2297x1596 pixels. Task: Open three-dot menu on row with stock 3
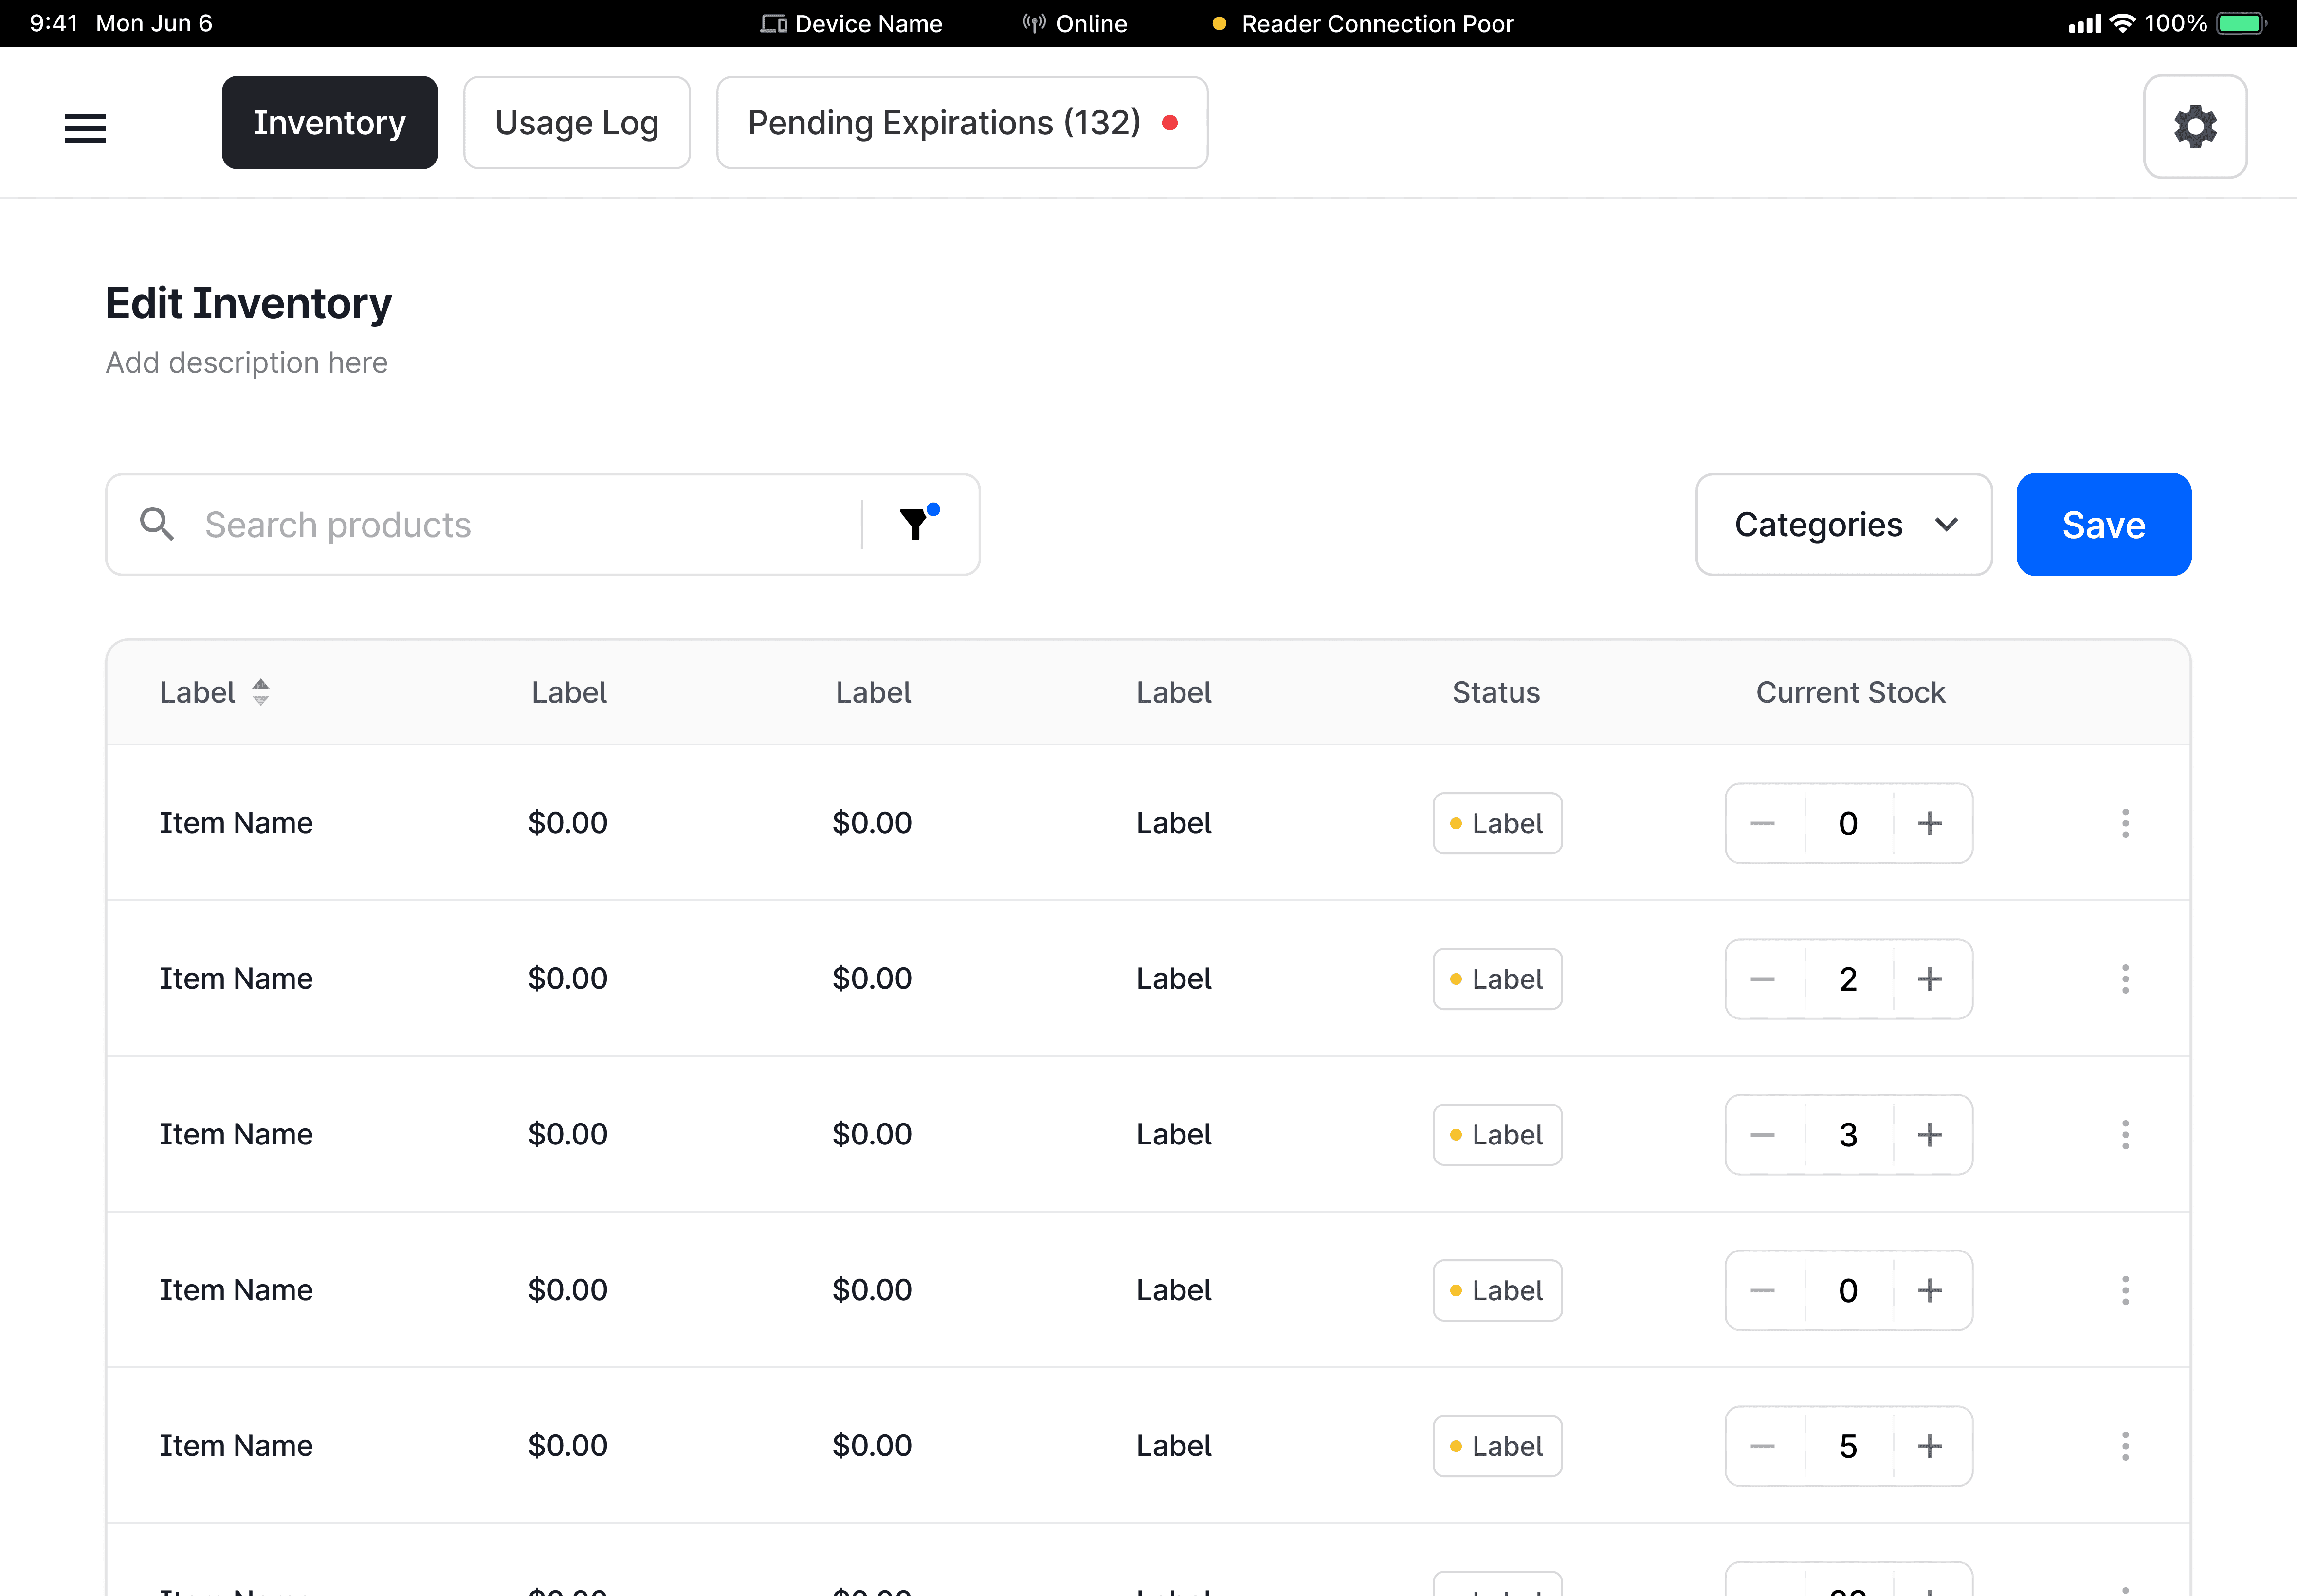(x=2125, y=1134)
